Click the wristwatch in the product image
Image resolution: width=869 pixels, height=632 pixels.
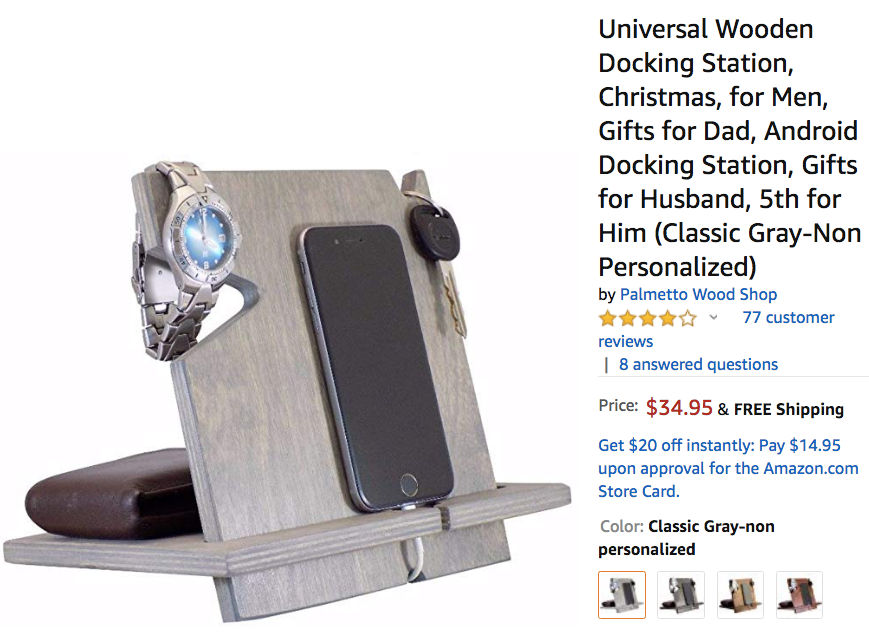coord(188,261)
